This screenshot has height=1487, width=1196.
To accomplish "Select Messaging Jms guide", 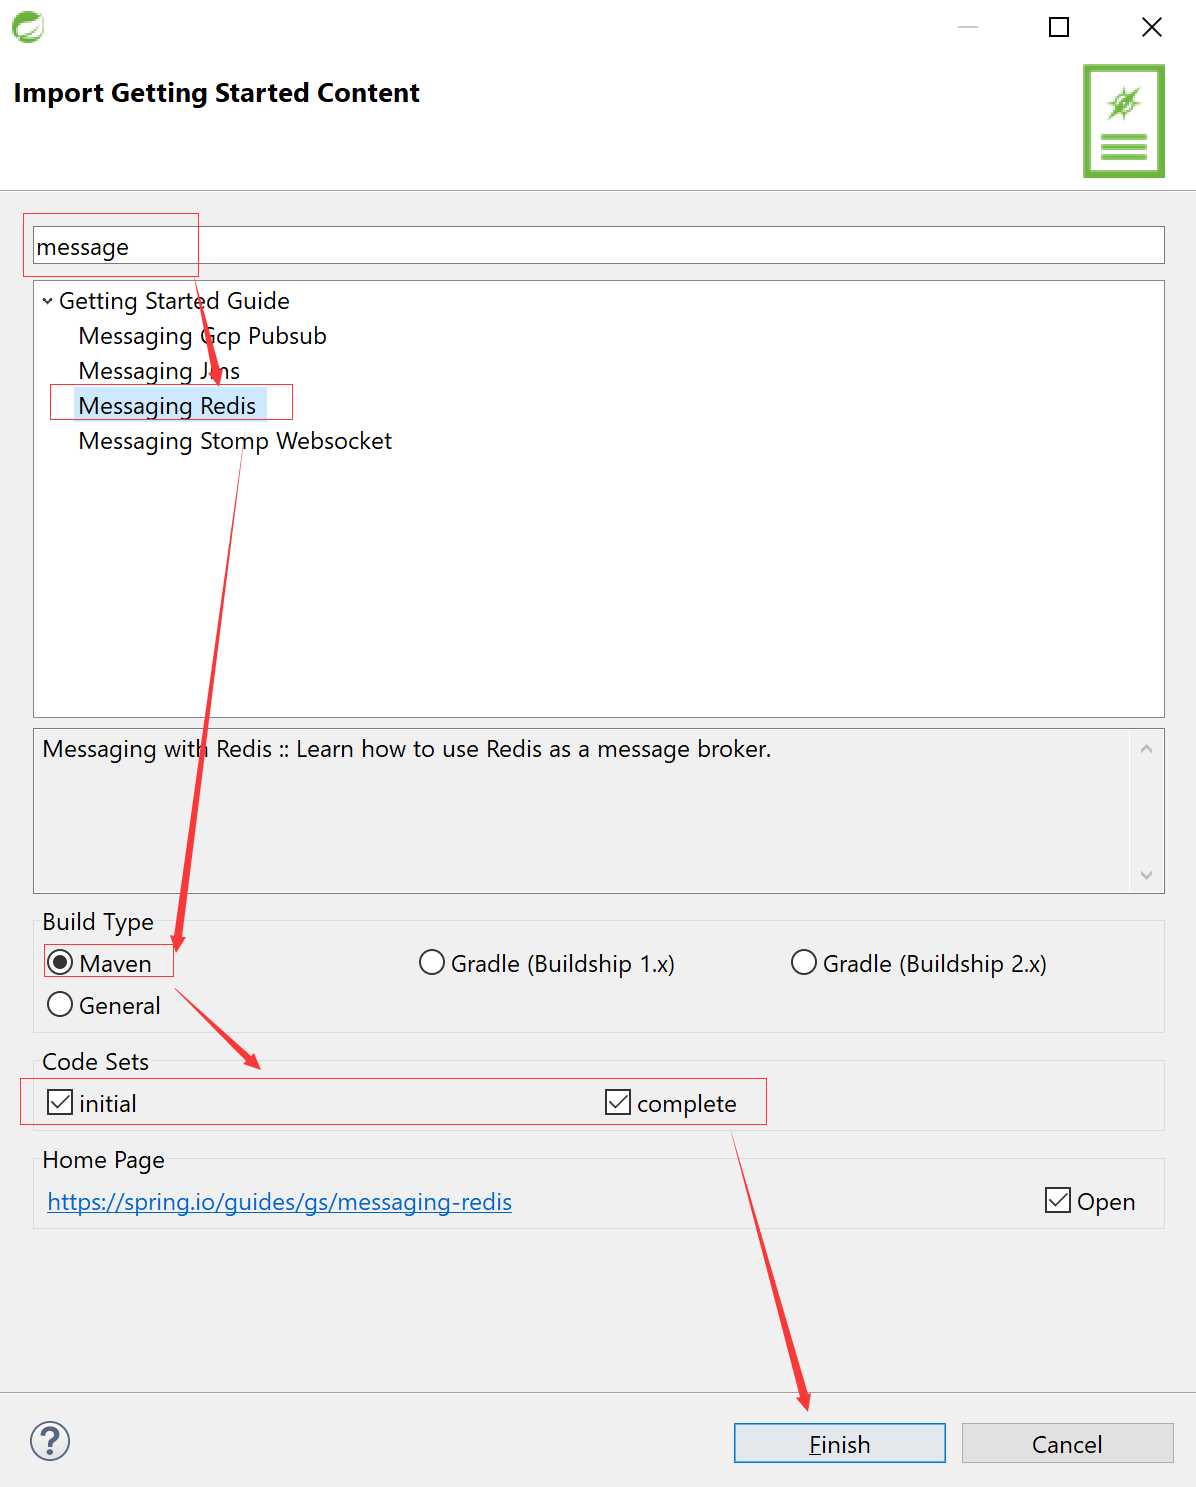I will [x=159, y=371].
